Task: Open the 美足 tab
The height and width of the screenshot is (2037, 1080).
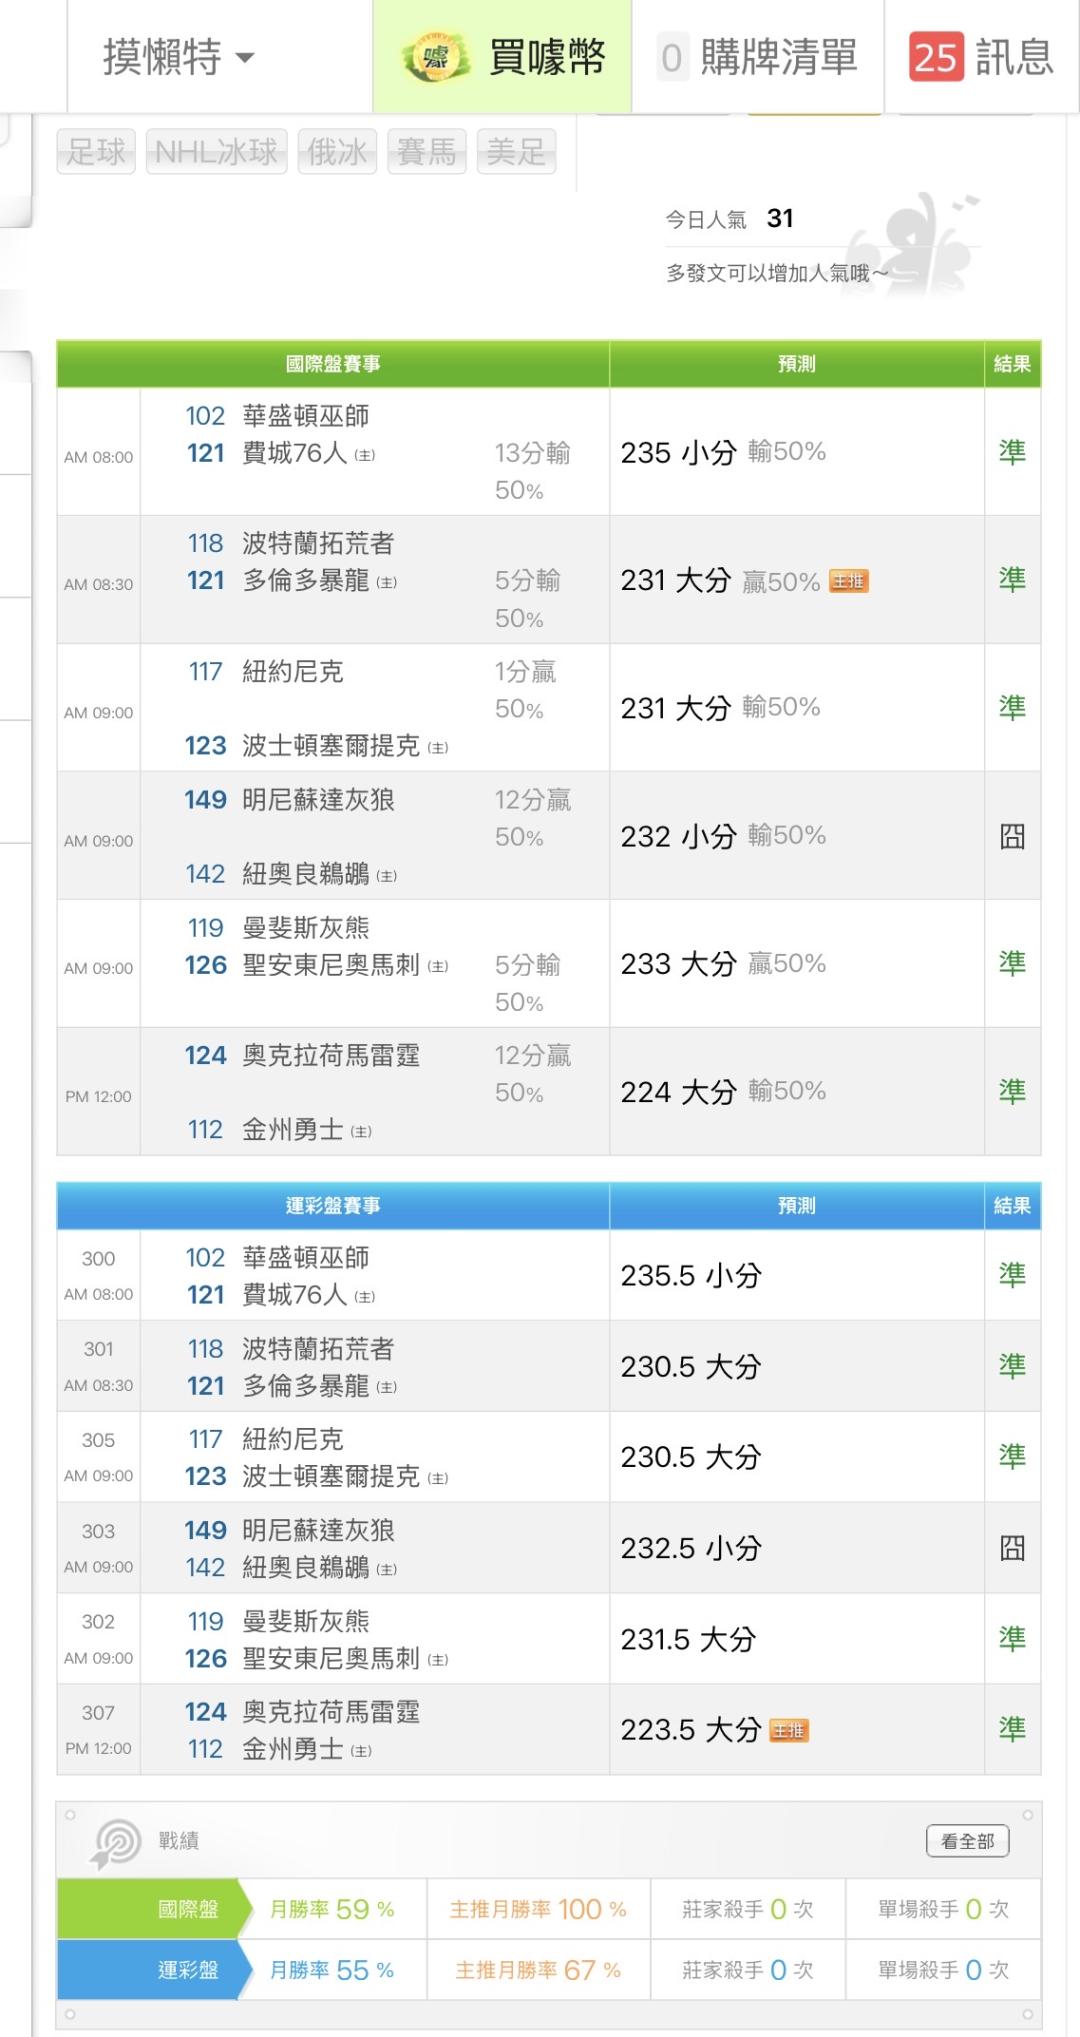Action: (x=516, y=152)
